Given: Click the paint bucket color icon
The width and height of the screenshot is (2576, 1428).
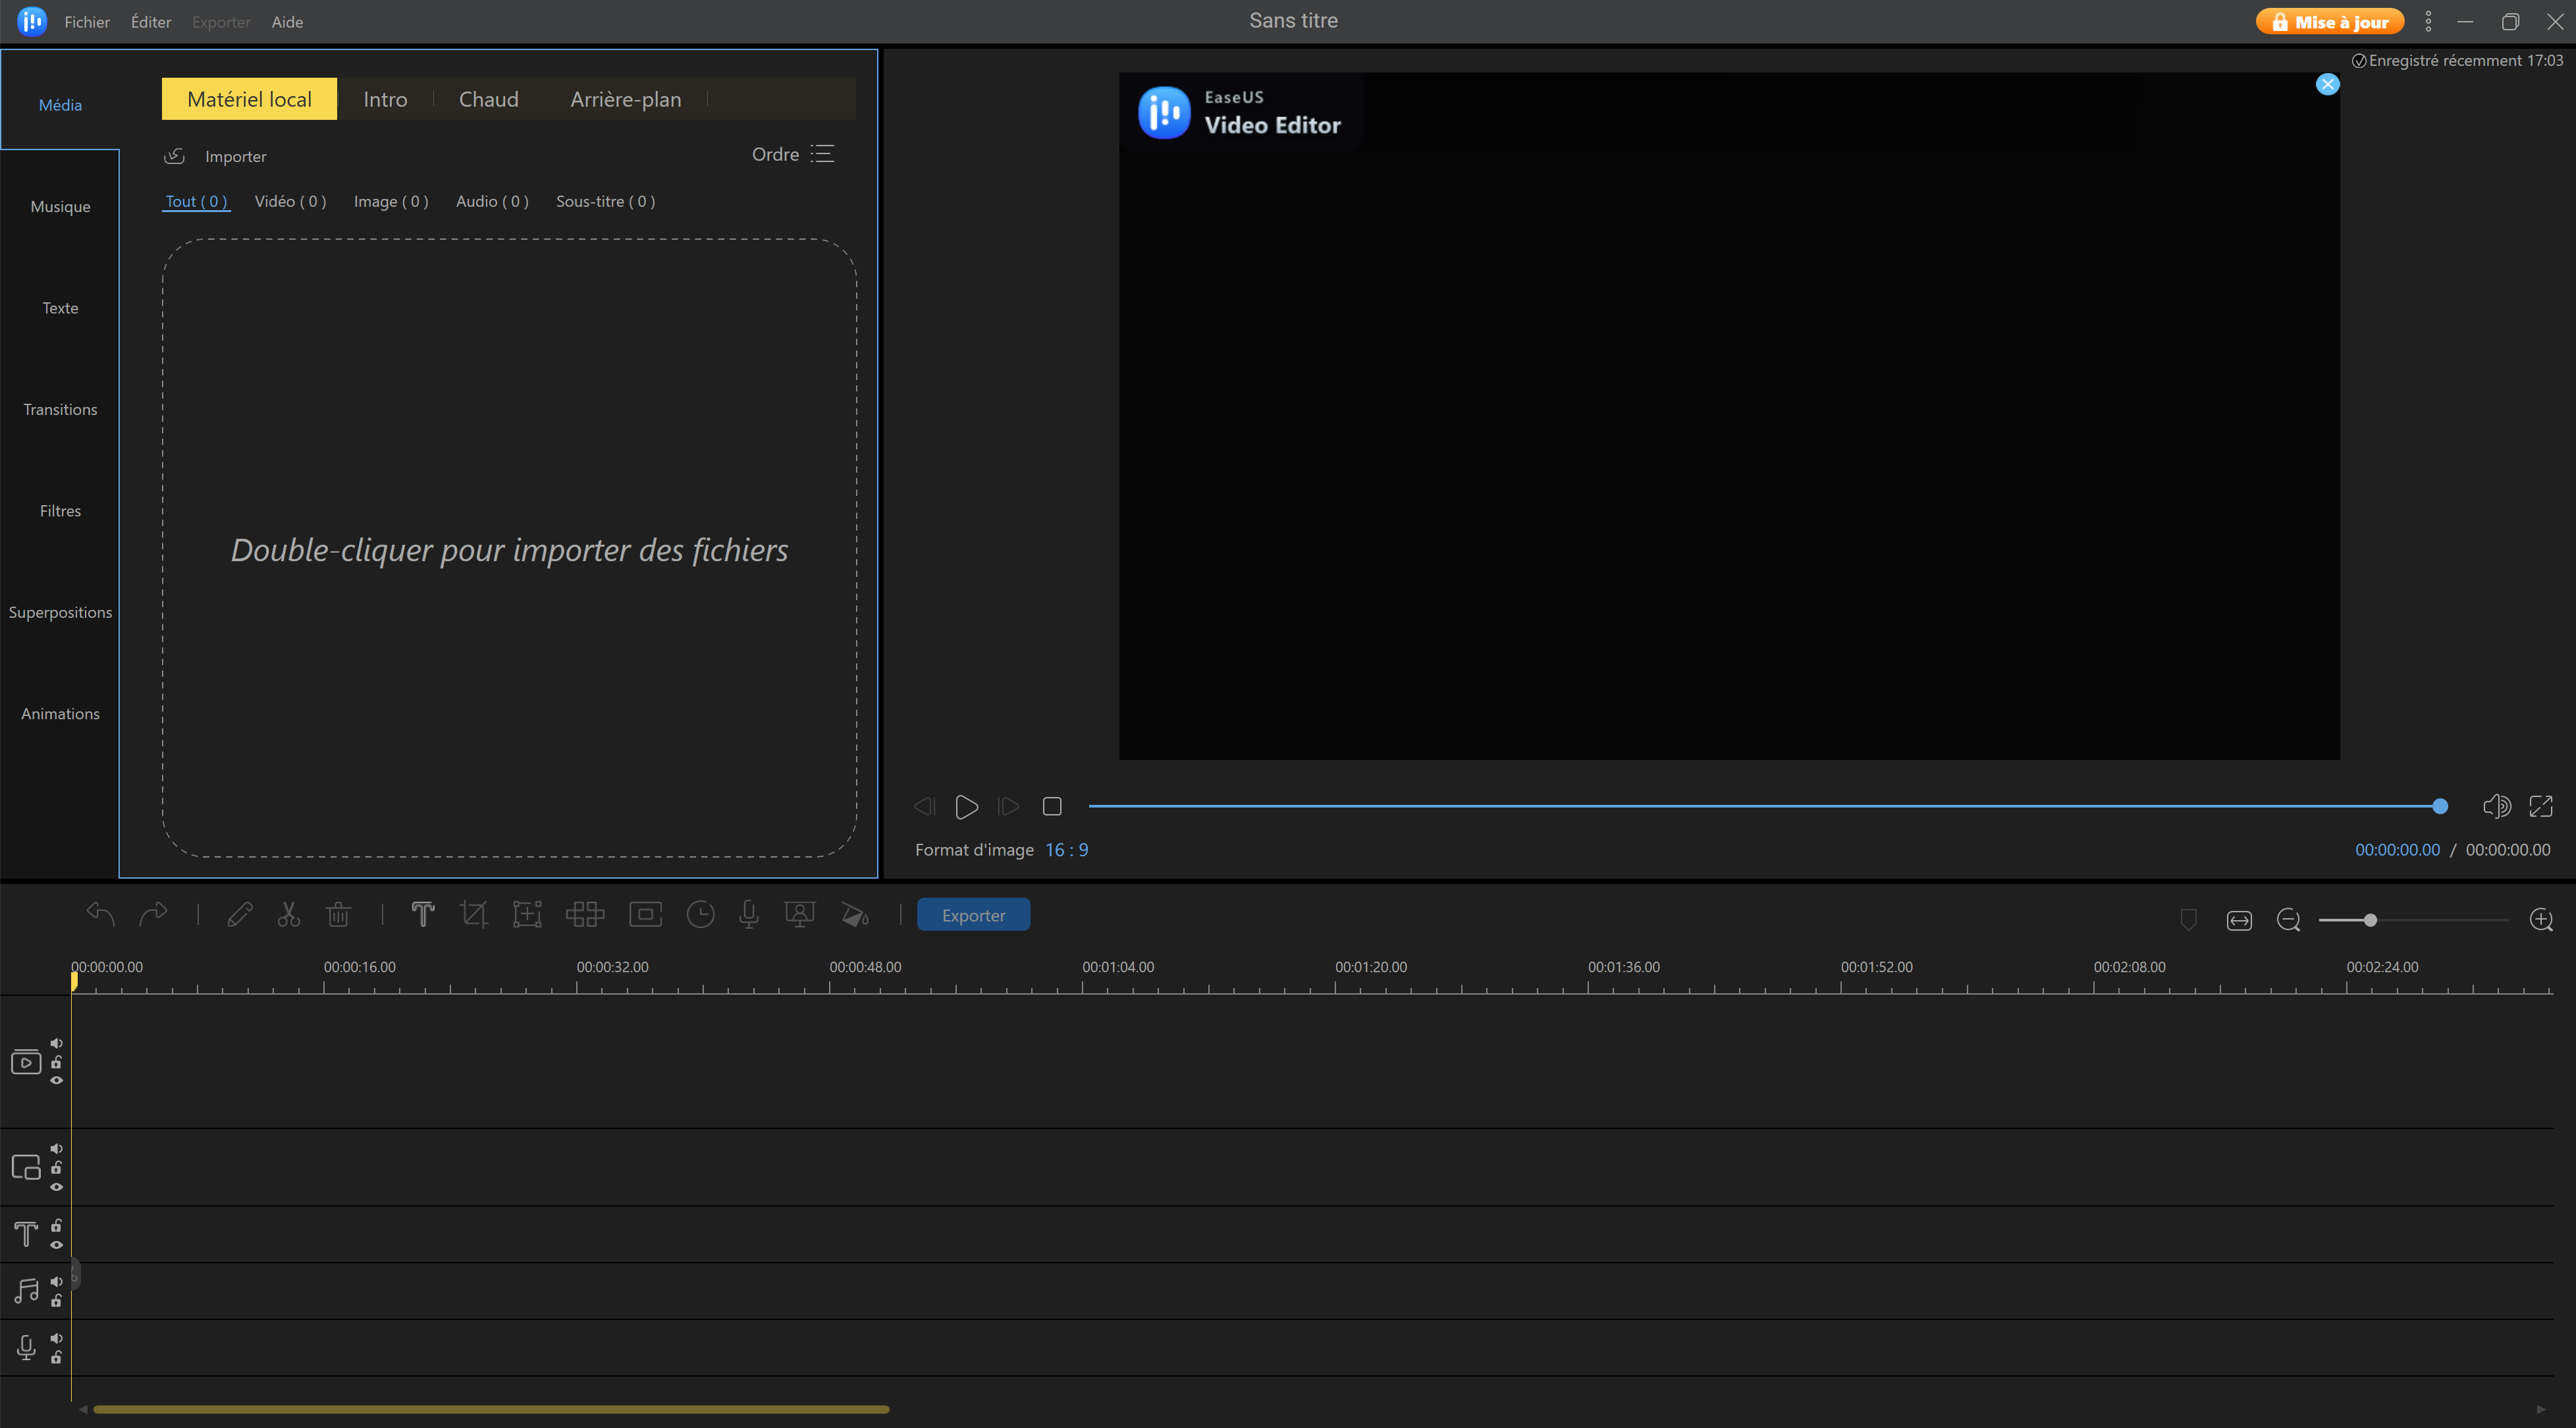Looking at the screenshot, I should coord(855,915).
